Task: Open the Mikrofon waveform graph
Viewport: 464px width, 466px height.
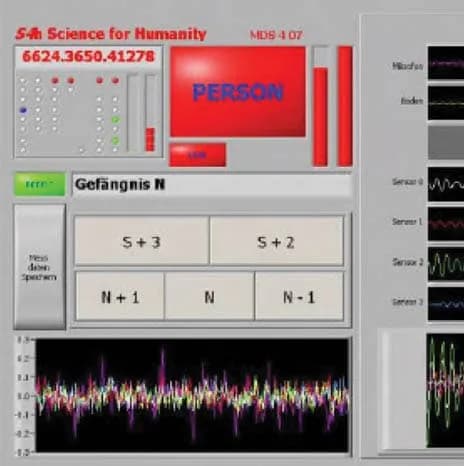Action: pyautogui.click(x=446, y=63)
